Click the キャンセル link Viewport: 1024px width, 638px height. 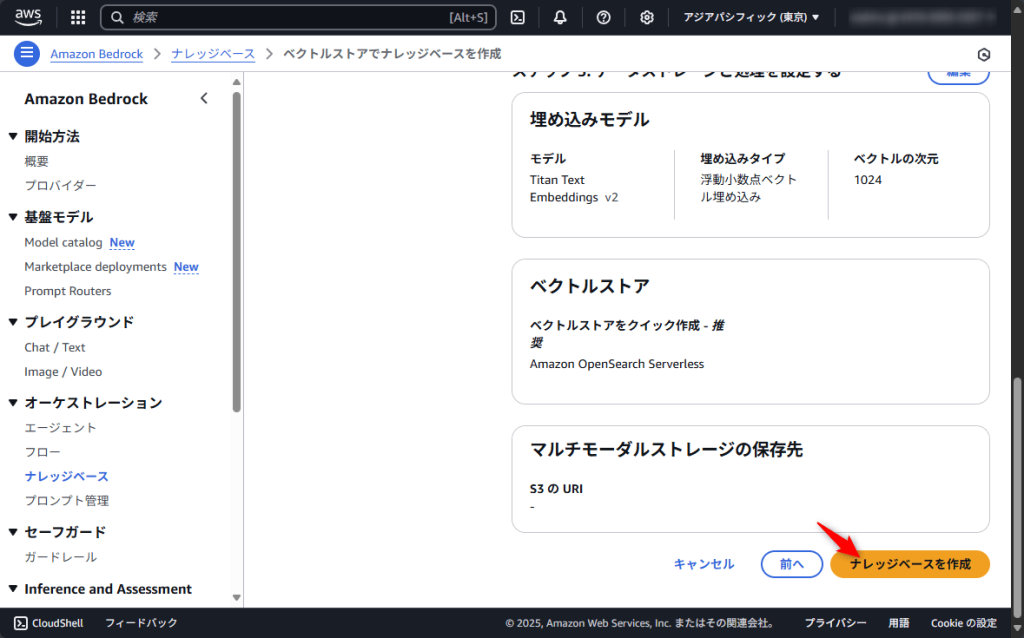pos(703,564)
